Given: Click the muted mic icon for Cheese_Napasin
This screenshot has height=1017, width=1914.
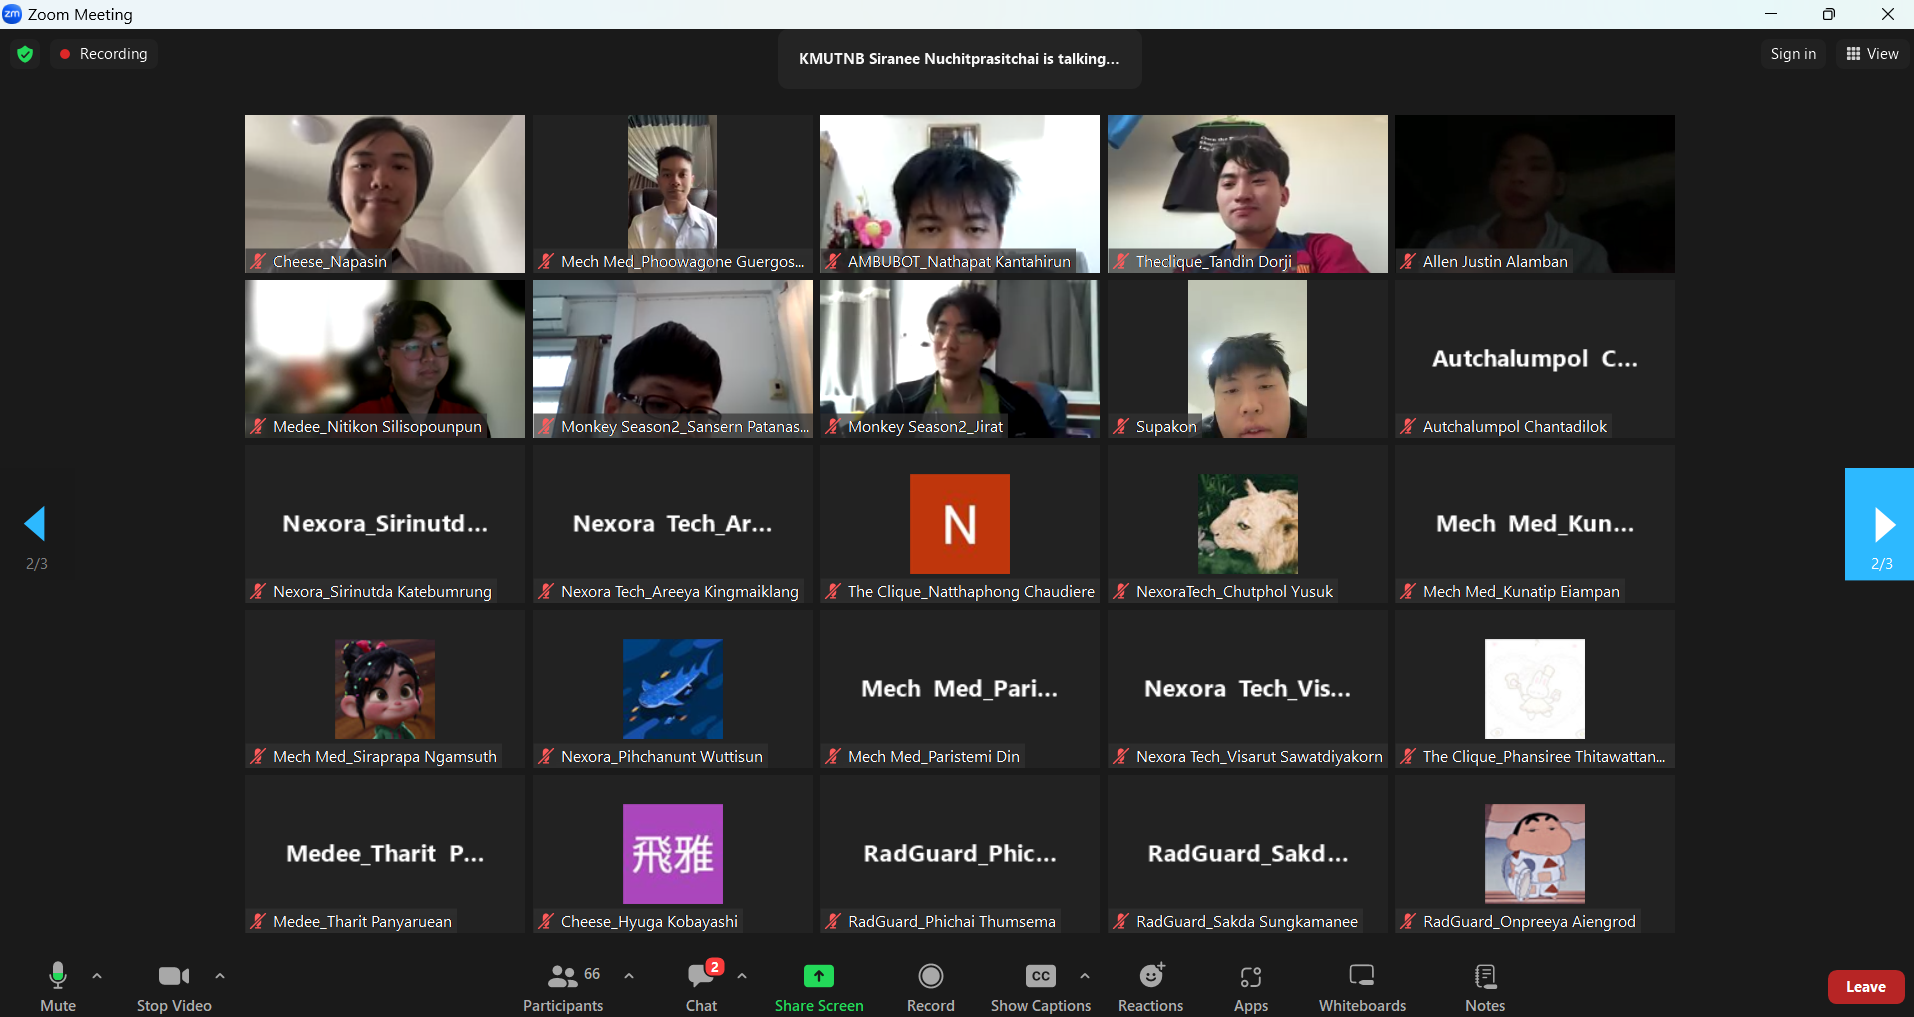Looking at the screenshot, I should (x=258, y=262).
